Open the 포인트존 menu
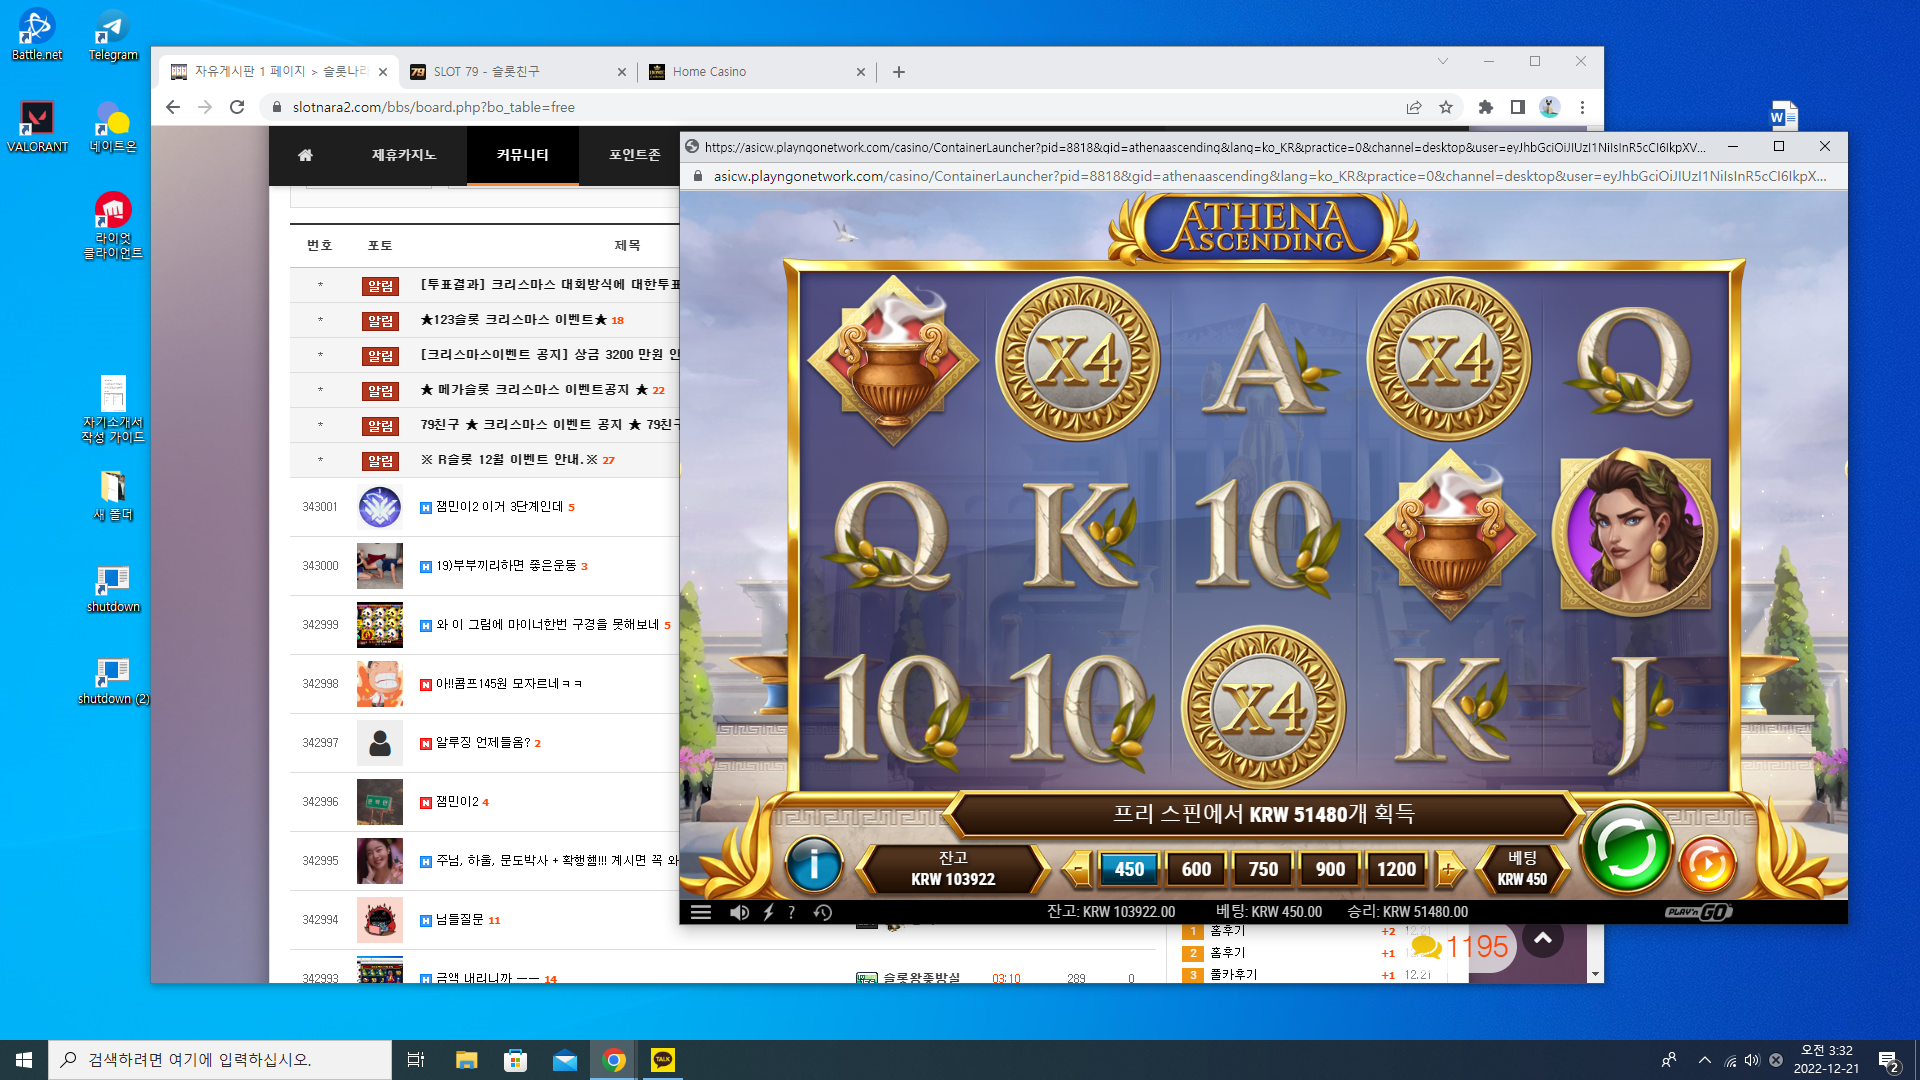 pyautogui.click(x=635, y=155)
